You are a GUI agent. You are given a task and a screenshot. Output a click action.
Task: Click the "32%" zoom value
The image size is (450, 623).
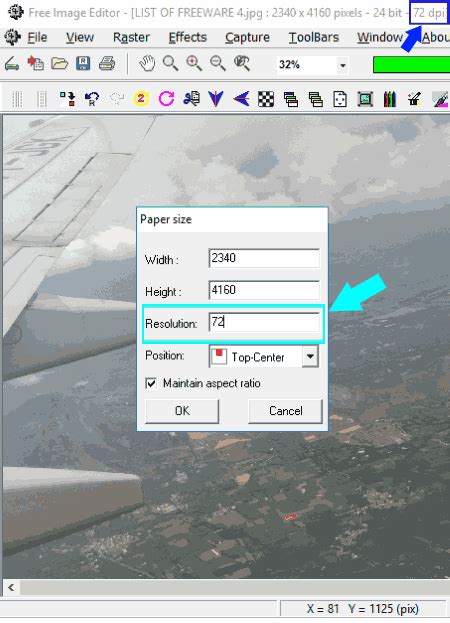coord(289,64)
